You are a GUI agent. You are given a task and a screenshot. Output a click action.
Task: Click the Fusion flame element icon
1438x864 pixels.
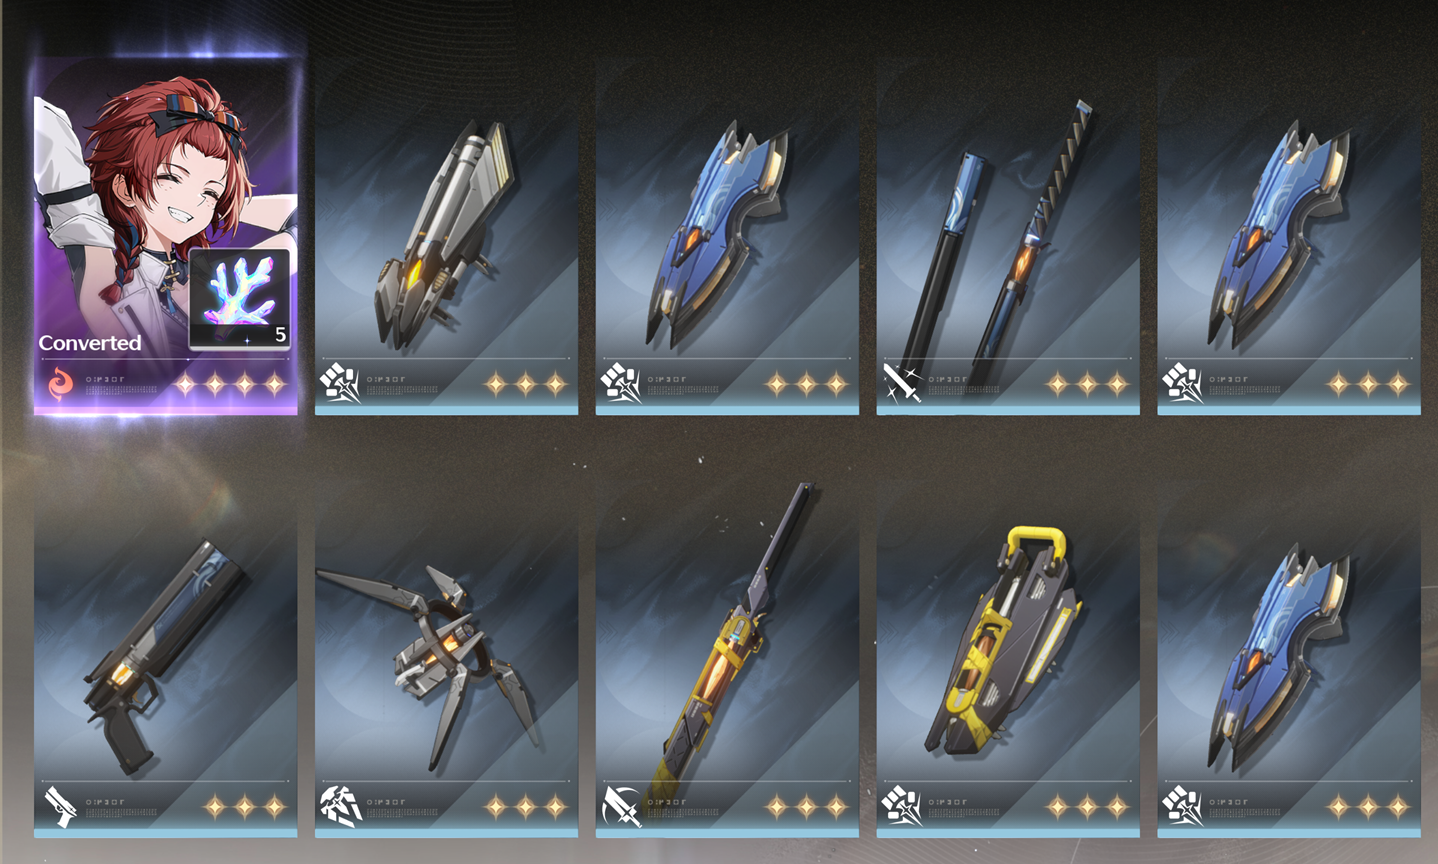(x=61, y=383)
